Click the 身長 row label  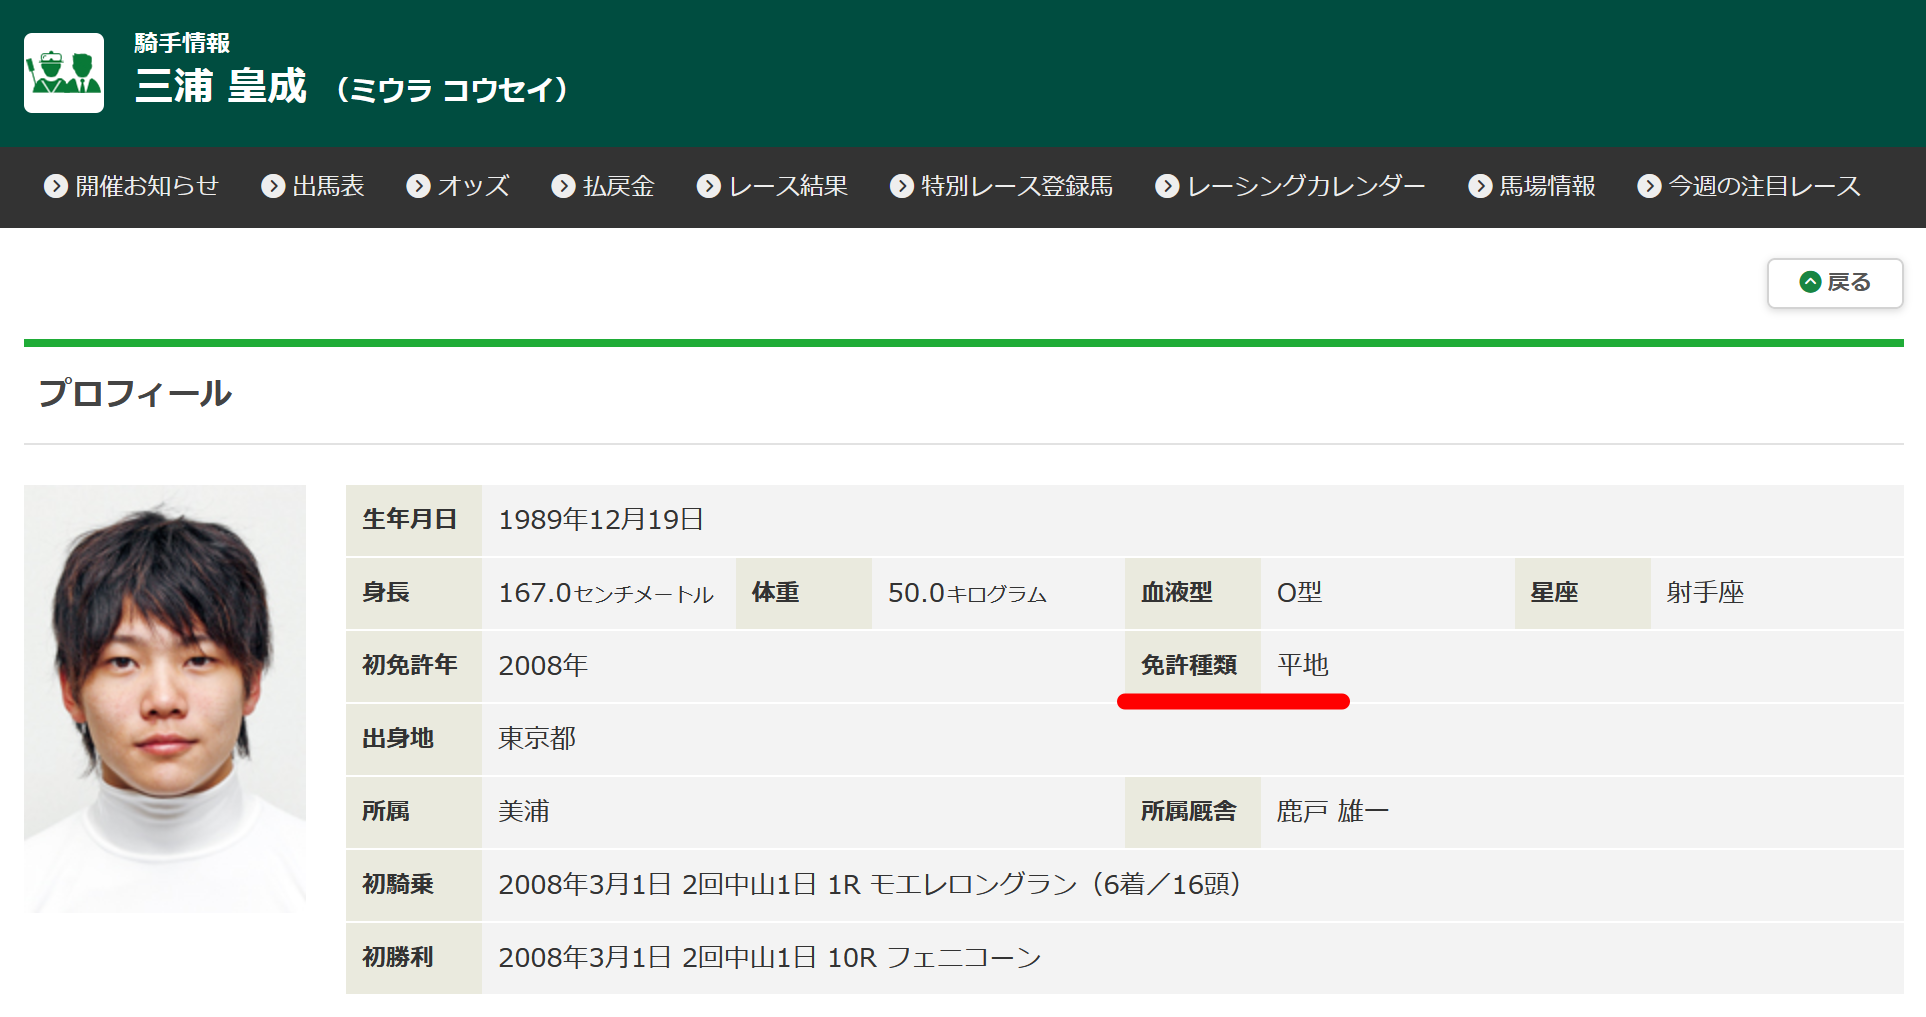pyautogui.click(x=414, y=593)
